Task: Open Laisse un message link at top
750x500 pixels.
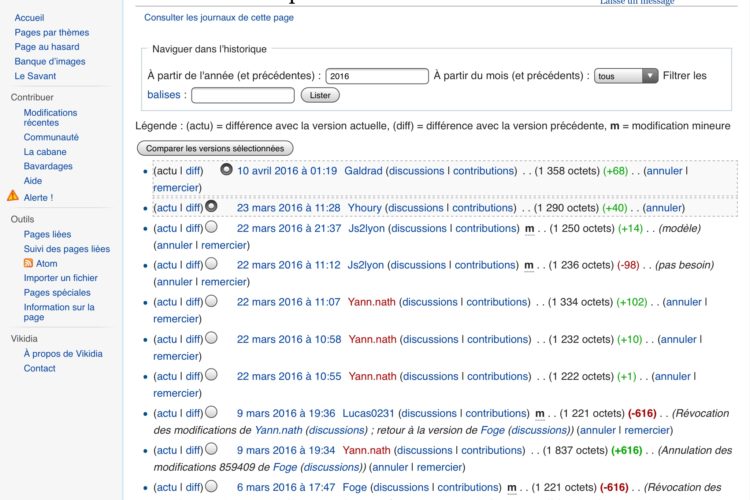Action: click(637, 2)
